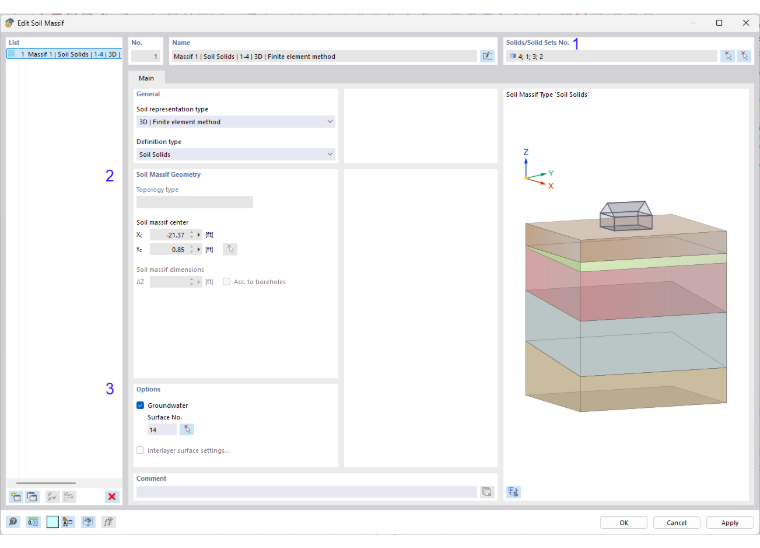Click the list horizontal scrollbar
The width and height of the screenshot is (760, 548).
click(x=46, y=483)
